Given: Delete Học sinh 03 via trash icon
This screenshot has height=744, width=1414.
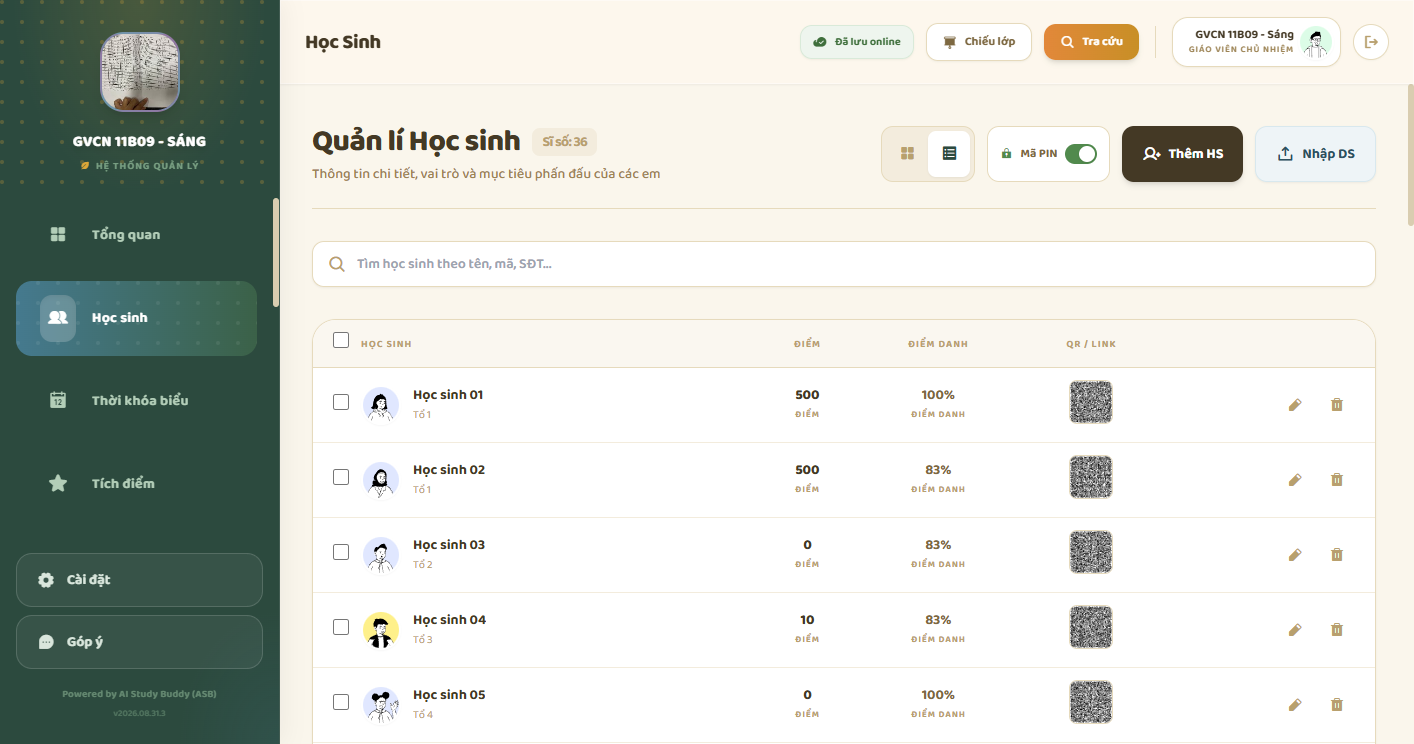Looking at the screenshot, I should click(1337, 555).
